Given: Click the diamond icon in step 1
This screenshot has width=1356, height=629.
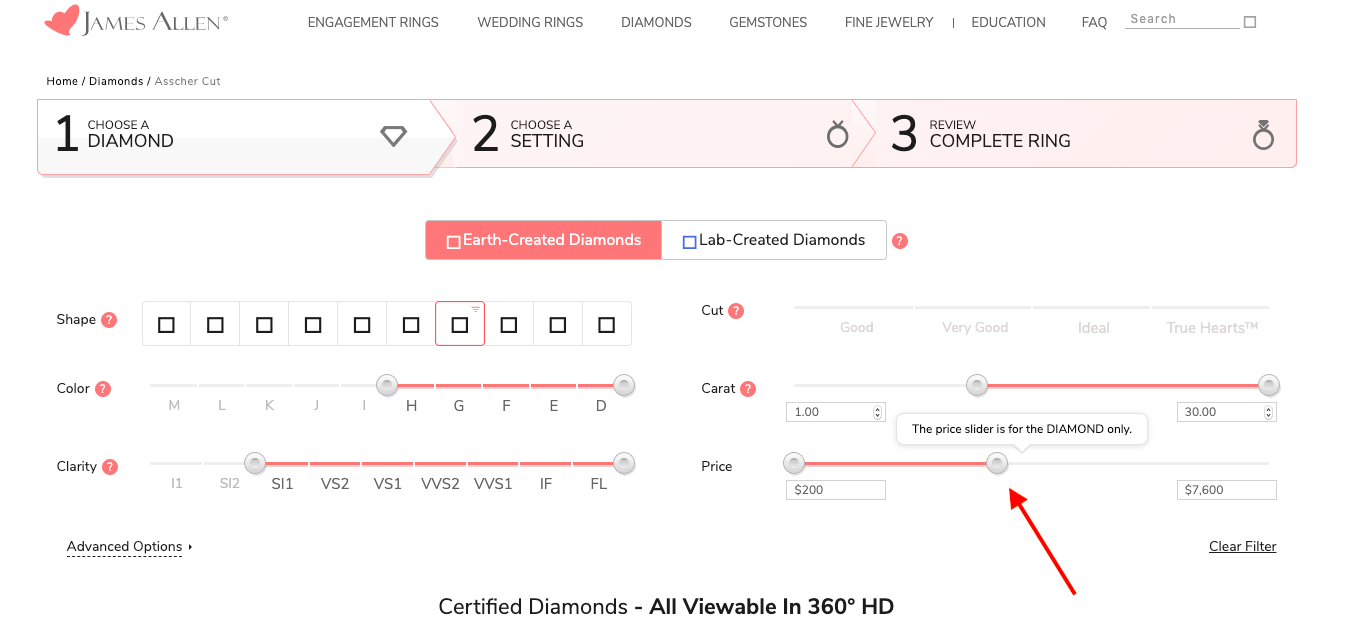Looking at the screenshot, I should coord(394,136).
